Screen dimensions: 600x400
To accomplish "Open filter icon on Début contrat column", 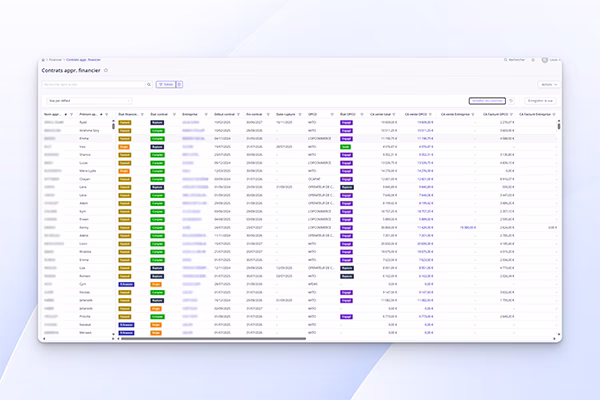I will coord(238,114).
